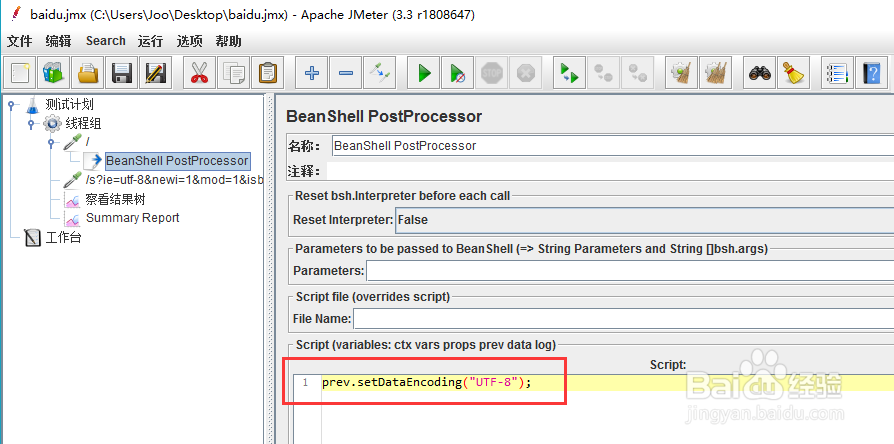
Task: Click the Parameters input field
Action: coord(629,271)
